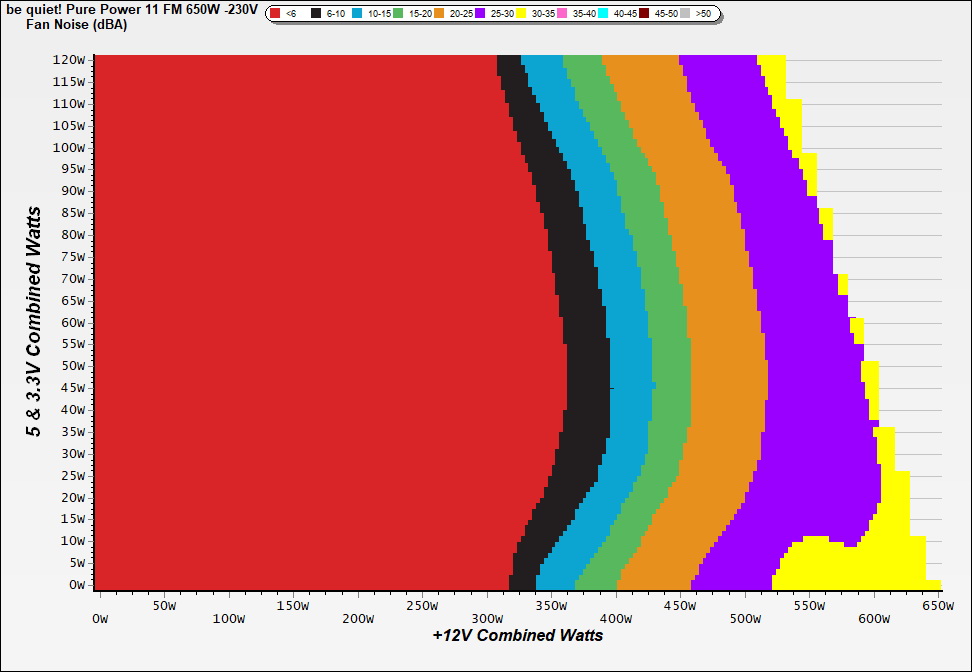
Task: Click the black 6-10 legend swatch
Action: pos(317,14)
